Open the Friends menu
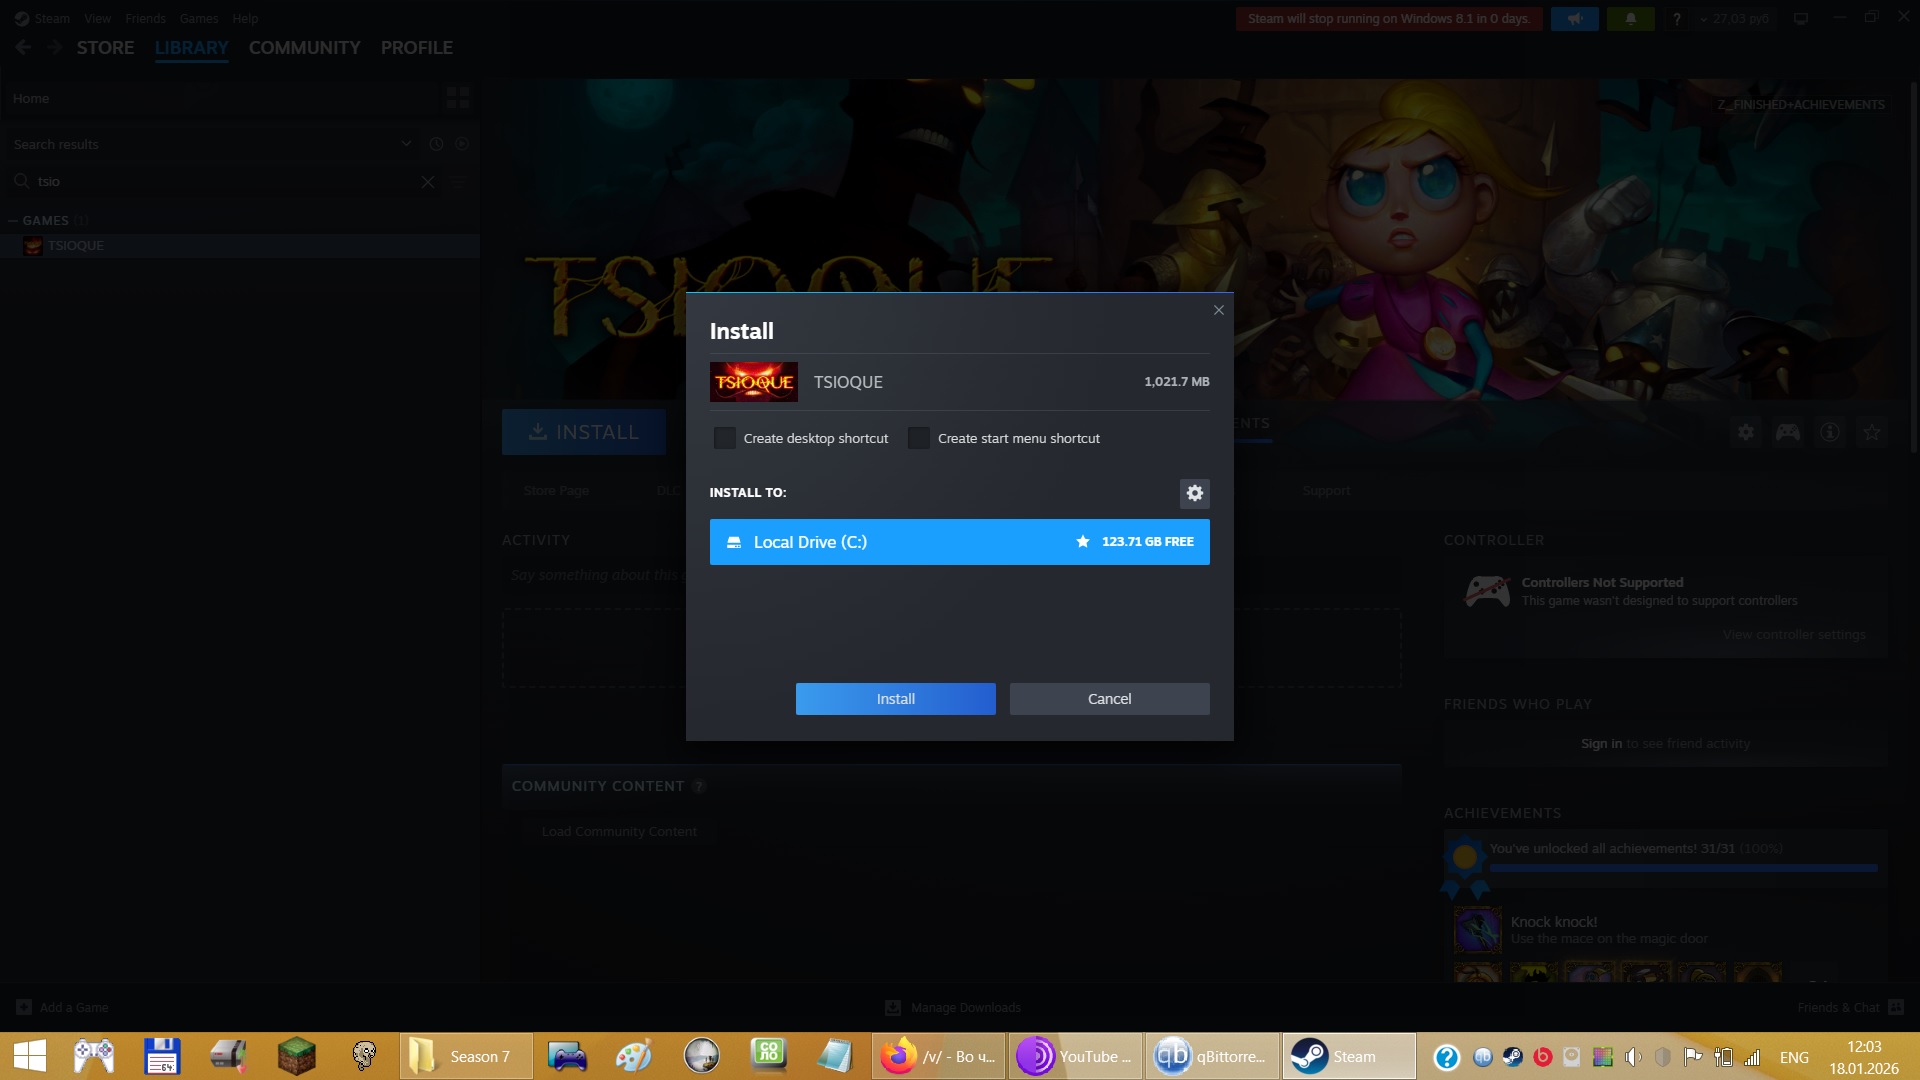The image size is (1920, 1080). 145,19
